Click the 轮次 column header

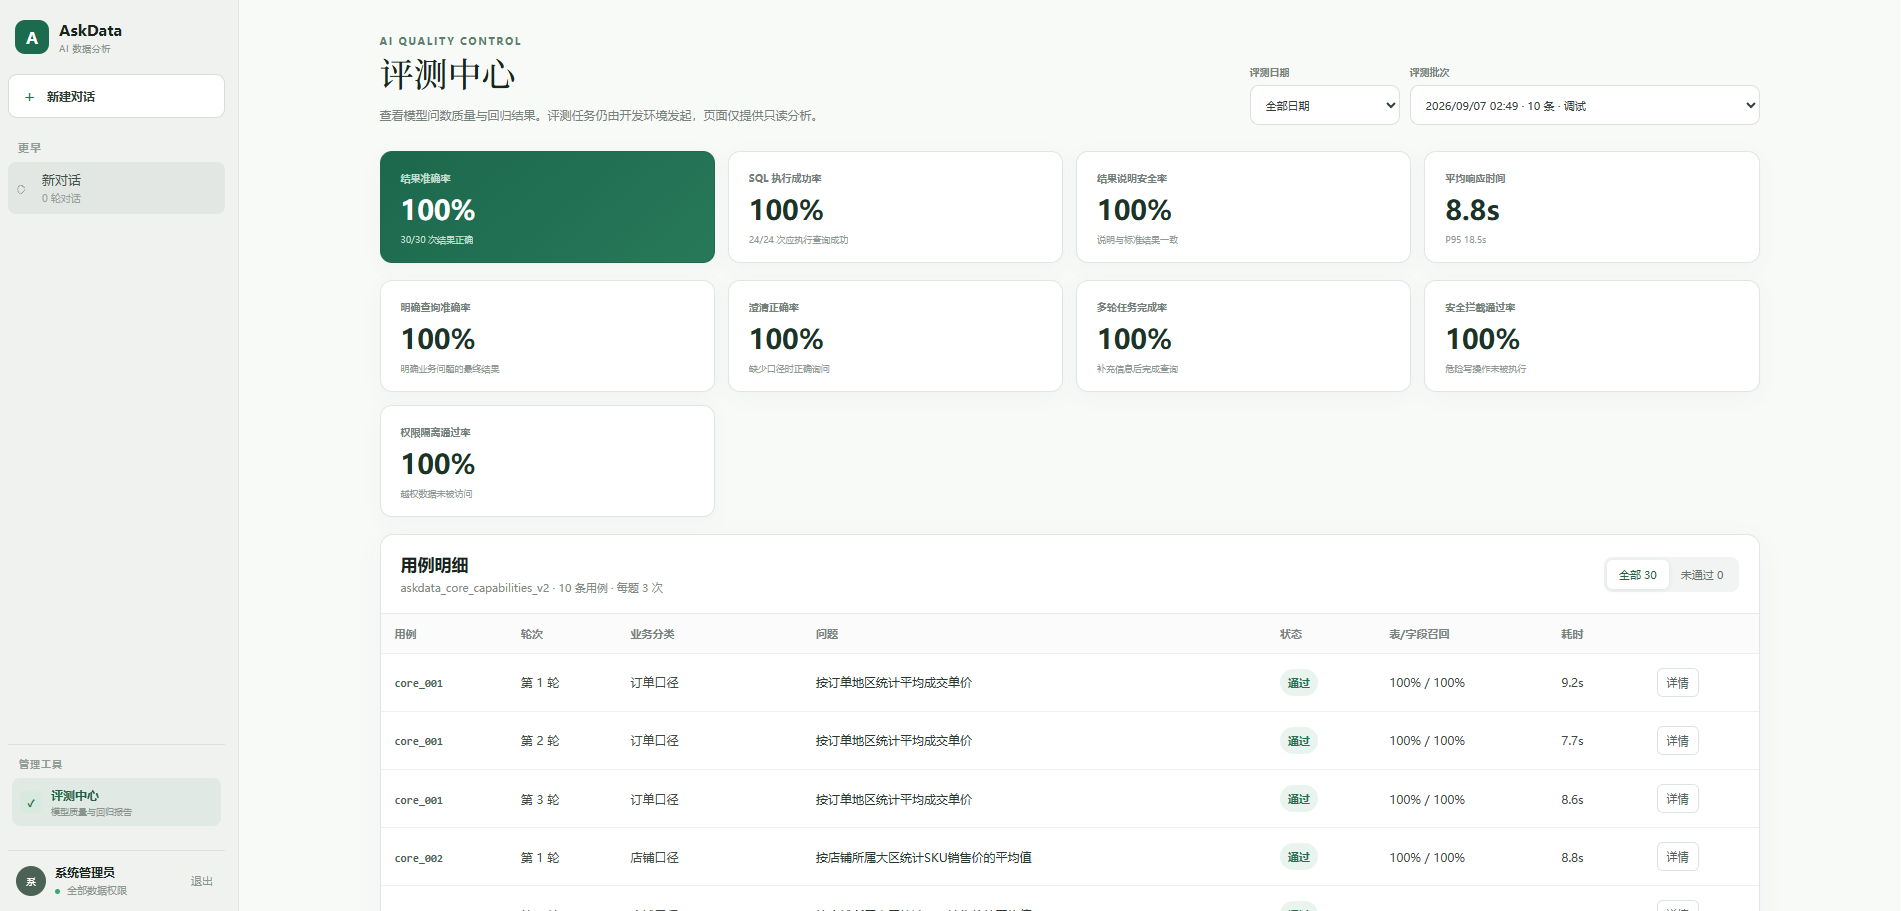click(x=532, y=634)
